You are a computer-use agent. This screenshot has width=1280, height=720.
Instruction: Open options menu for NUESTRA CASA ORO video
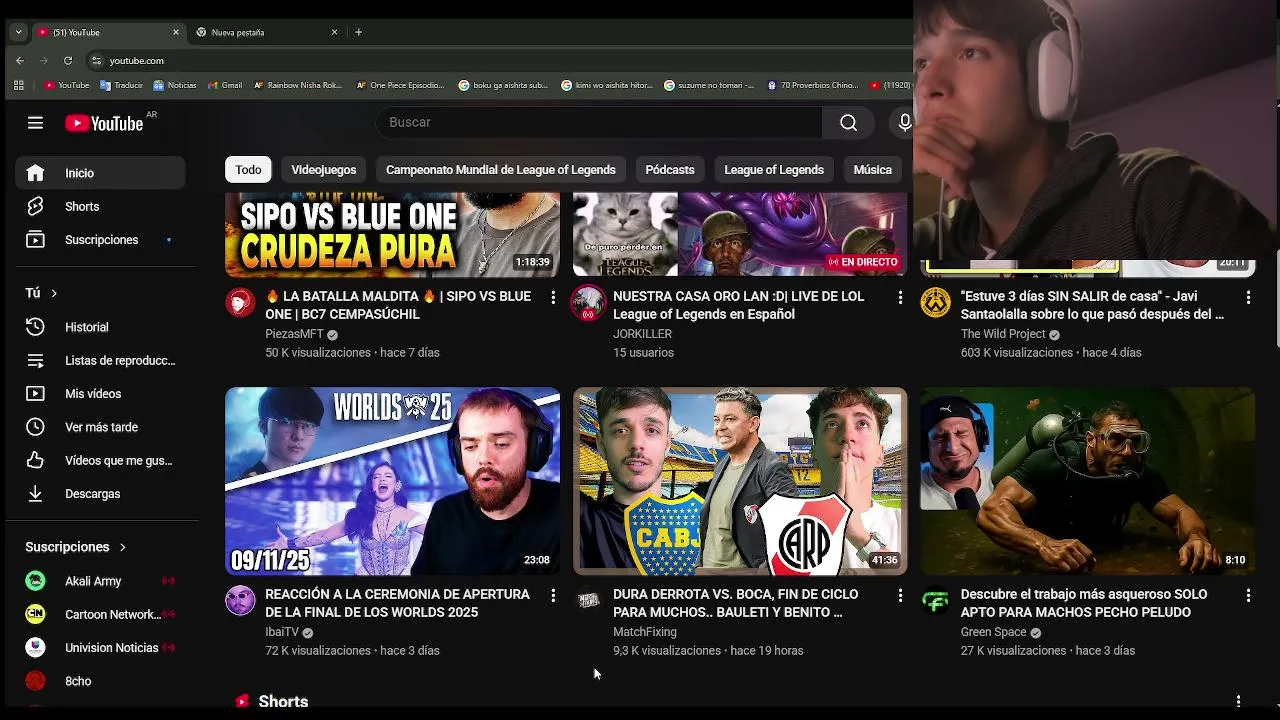pos(900,297)
